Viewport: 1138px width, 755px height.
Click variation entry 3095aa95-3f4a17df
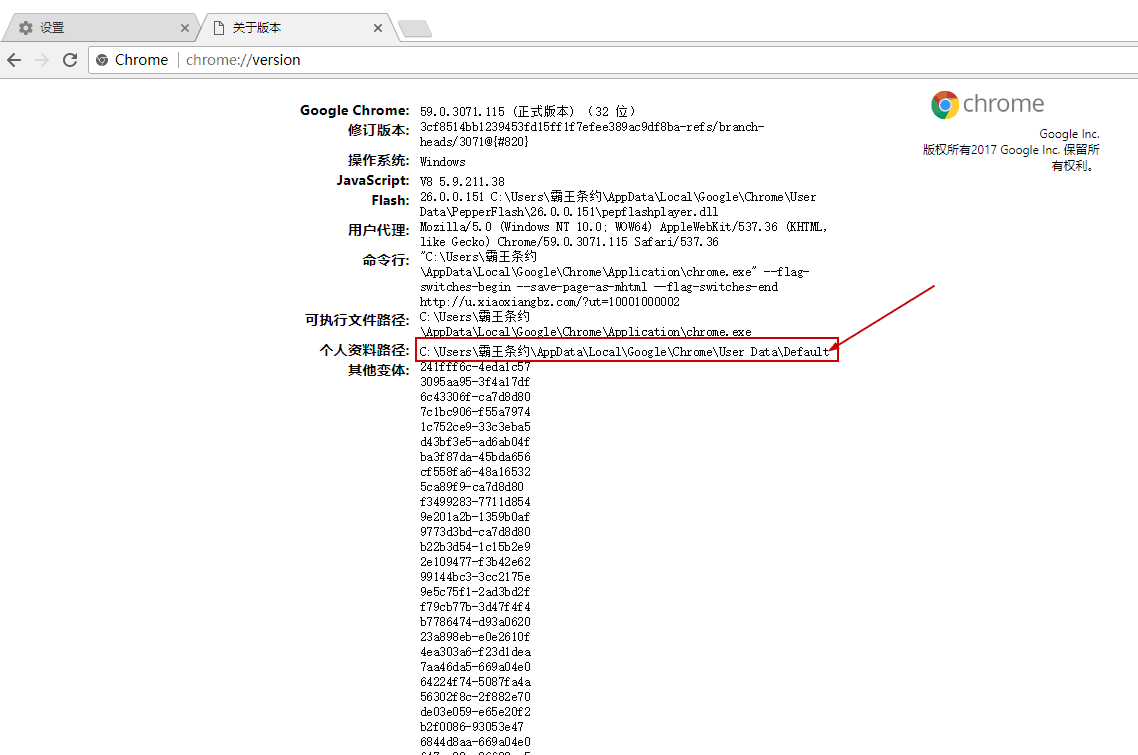click(x=475, y=382)
